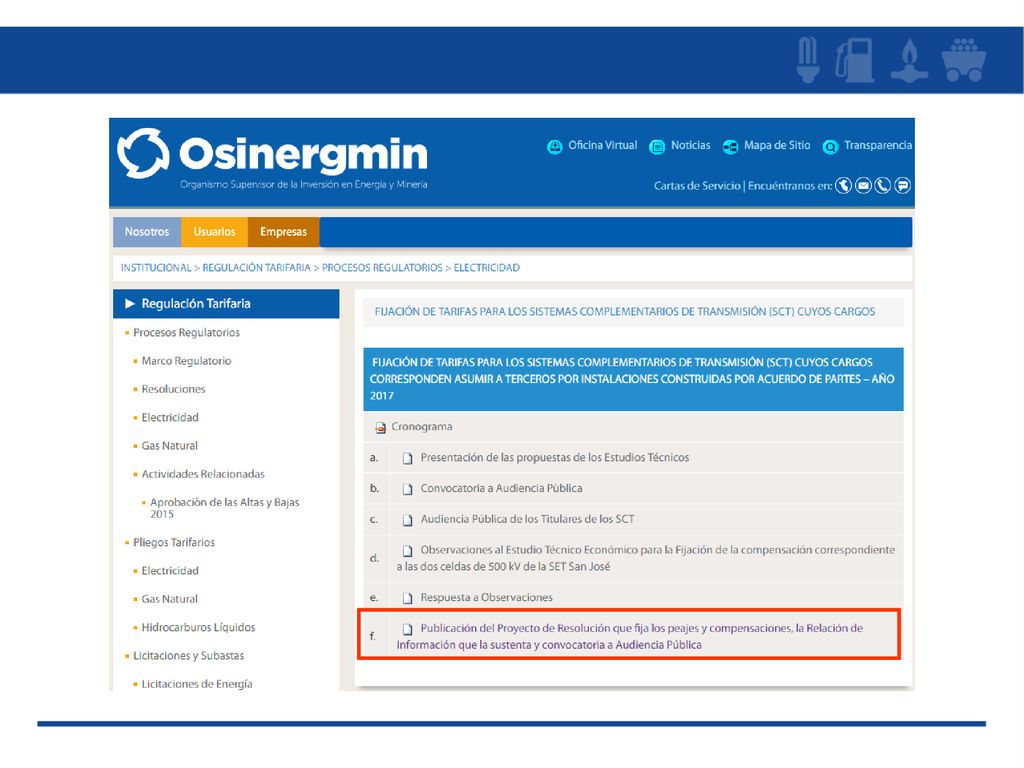Click the email envelope contact icon
The image size is (1024, 768).
pyautogui.click(x=863, y=185)
